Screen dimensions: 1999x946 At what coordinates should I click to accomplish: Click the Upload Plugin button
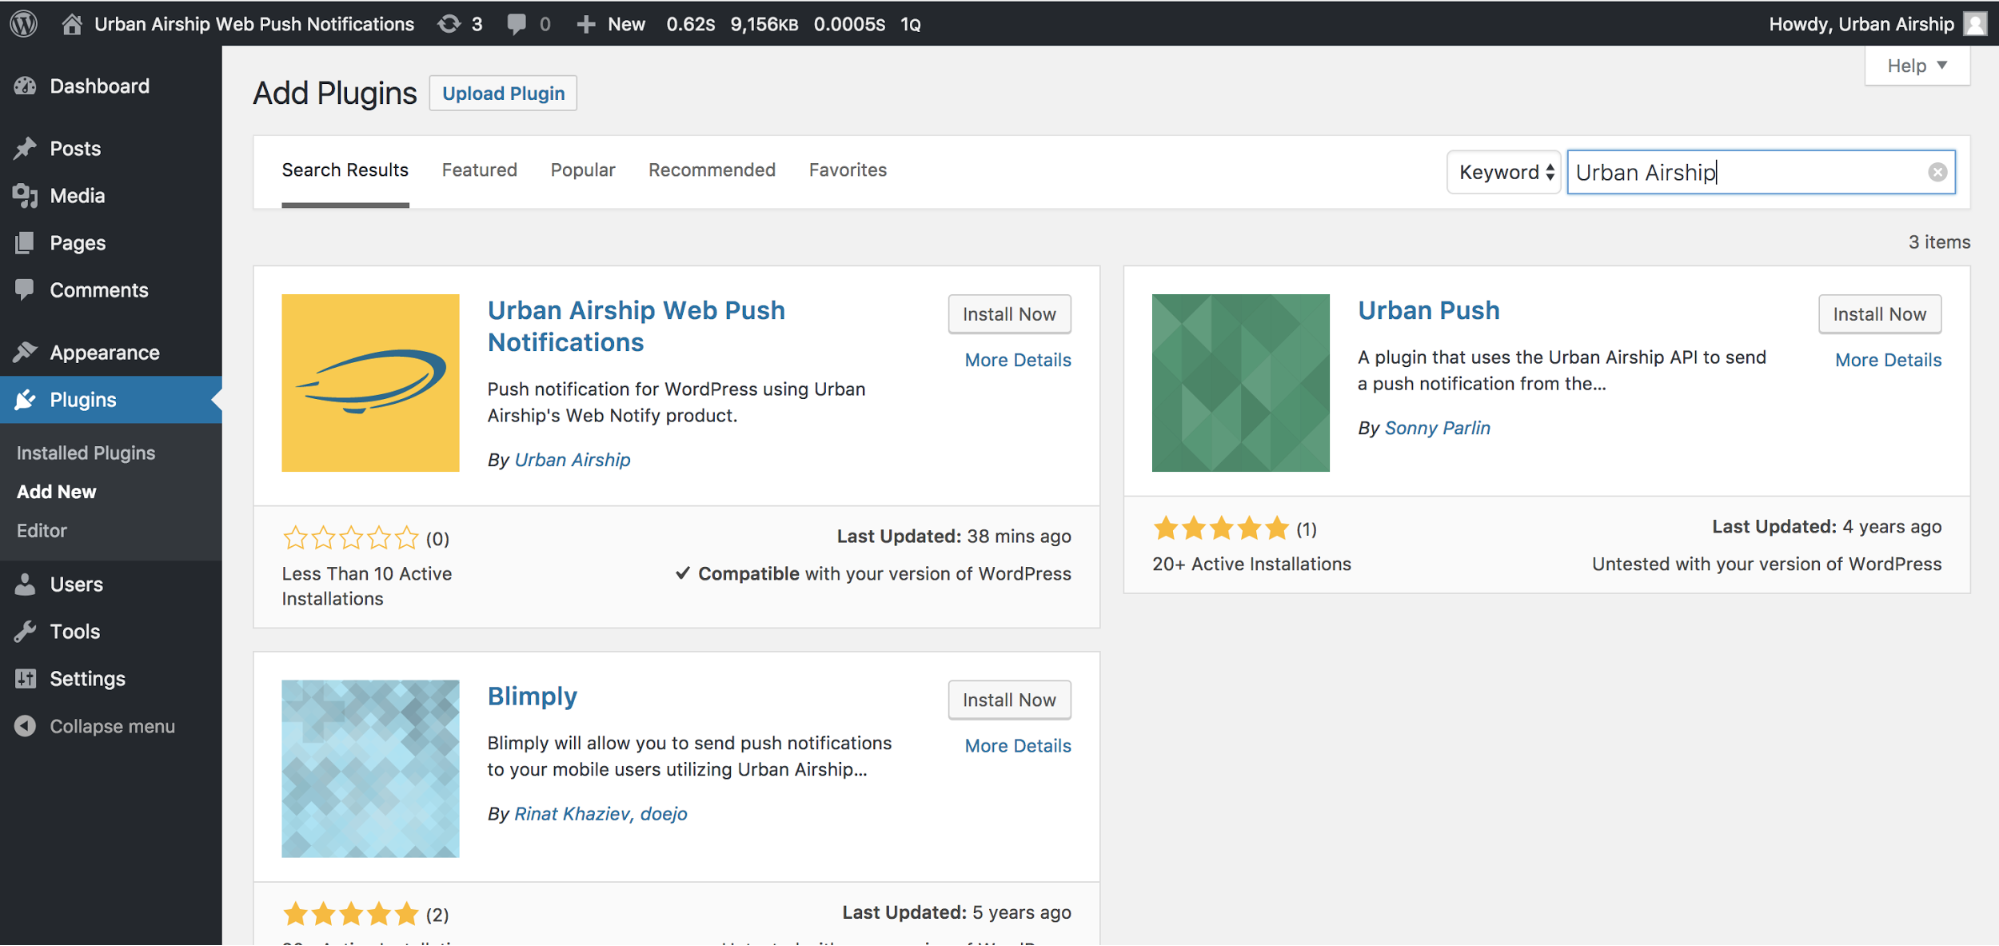pos(502,93)
